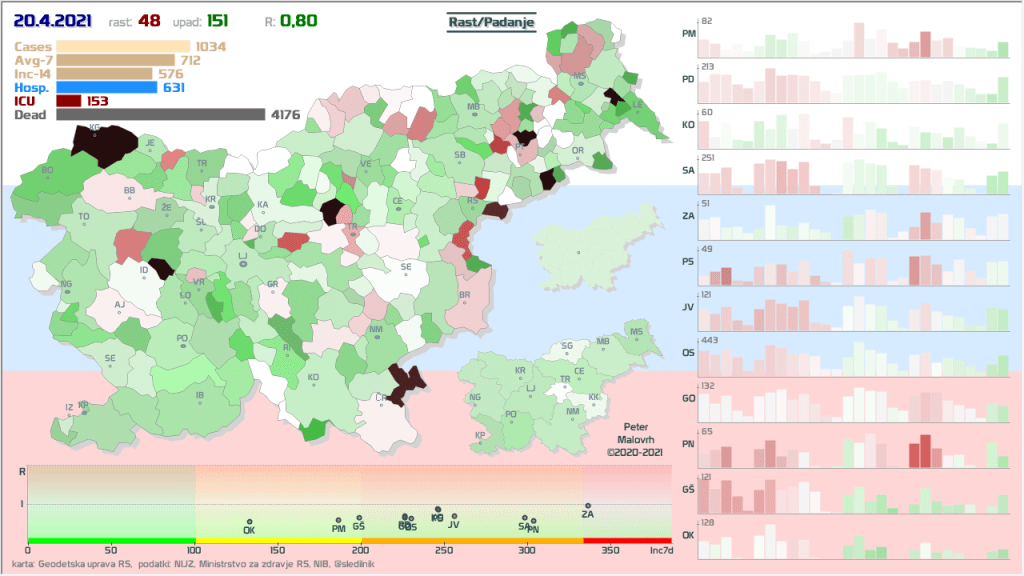Click the blue Hosp. bar

[x=107, y=87]
